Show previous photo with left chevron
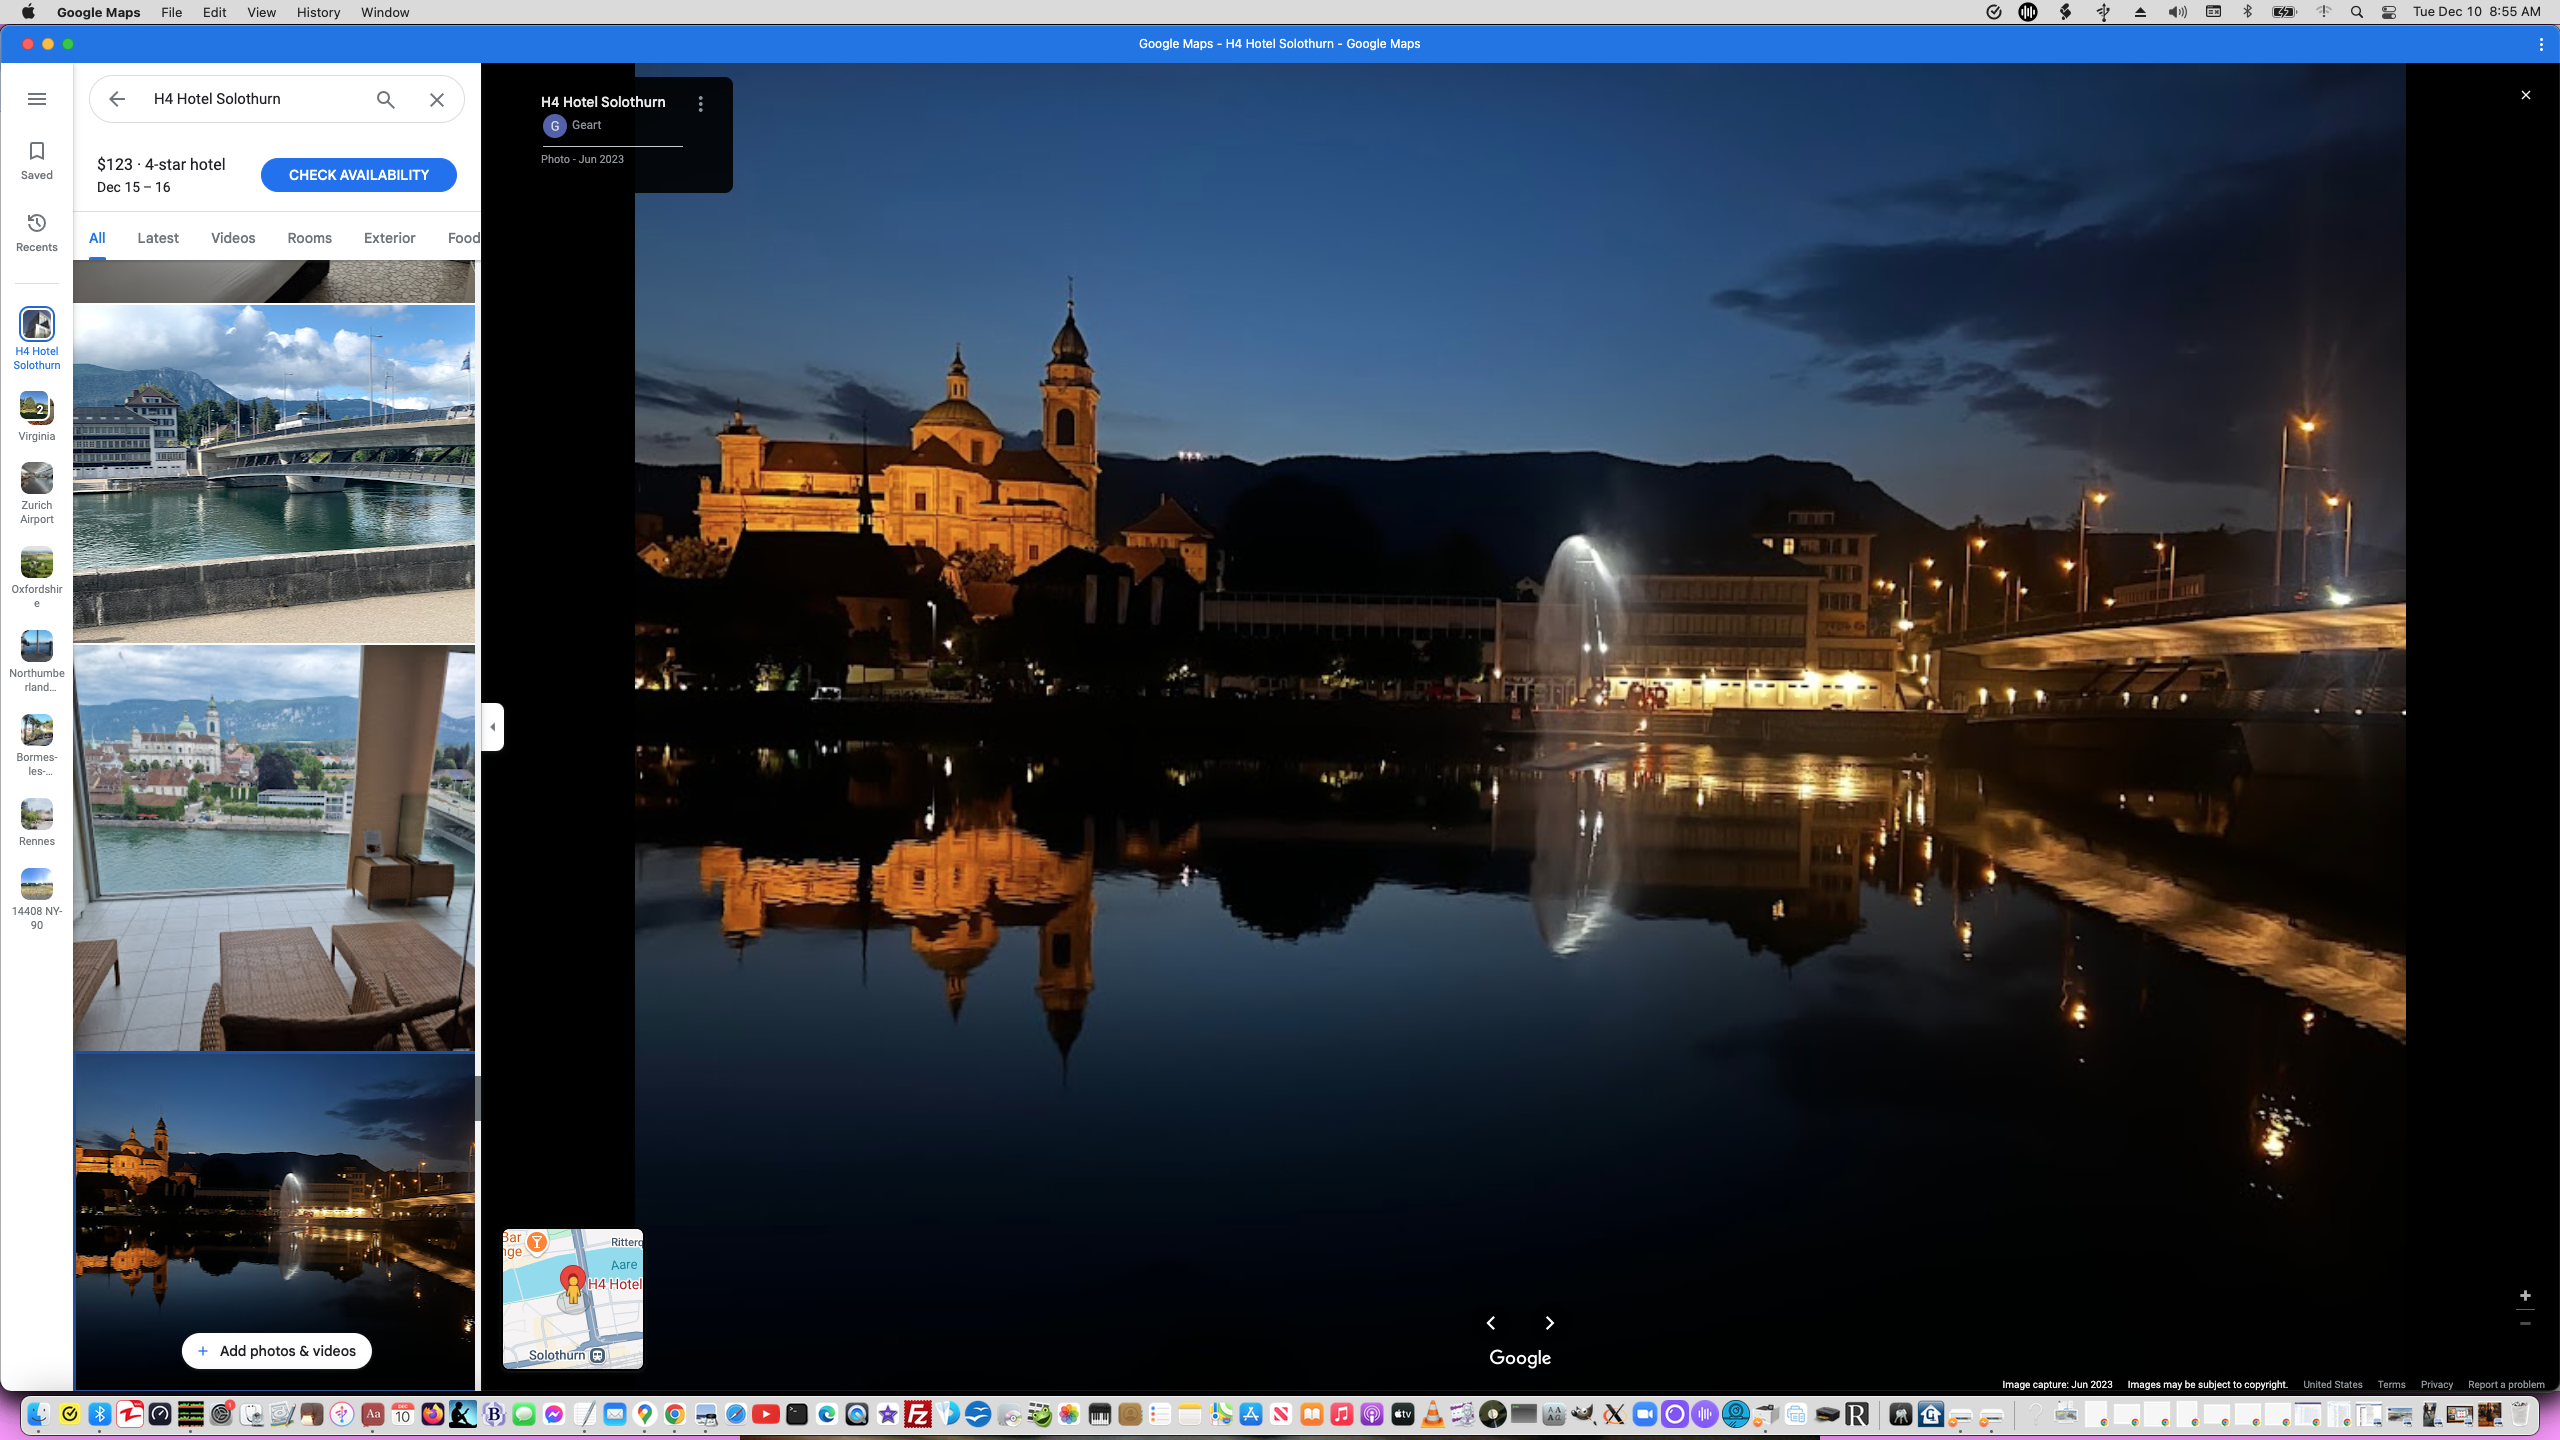 point(1491,1323)
